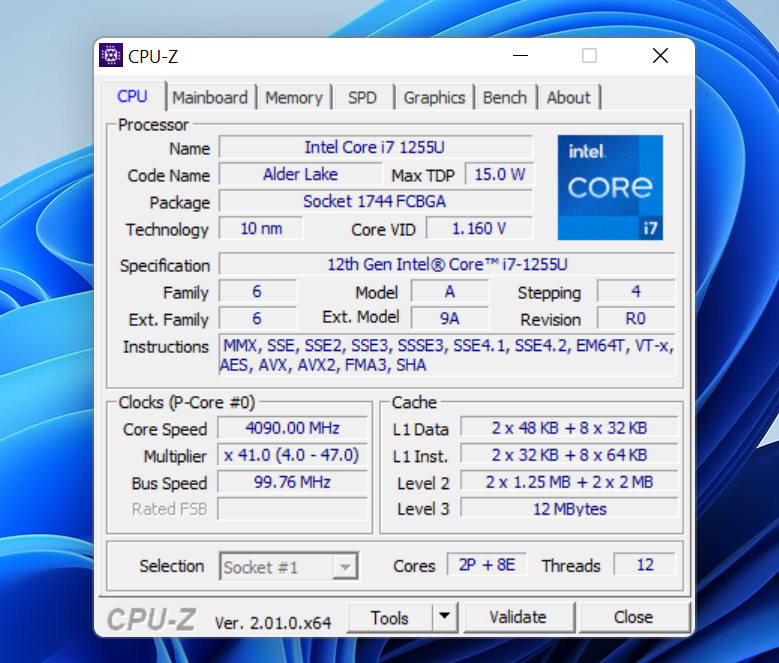Click the Close button at bottom
This screenshot has width=779, height=663.
click(x=633, y=617)
